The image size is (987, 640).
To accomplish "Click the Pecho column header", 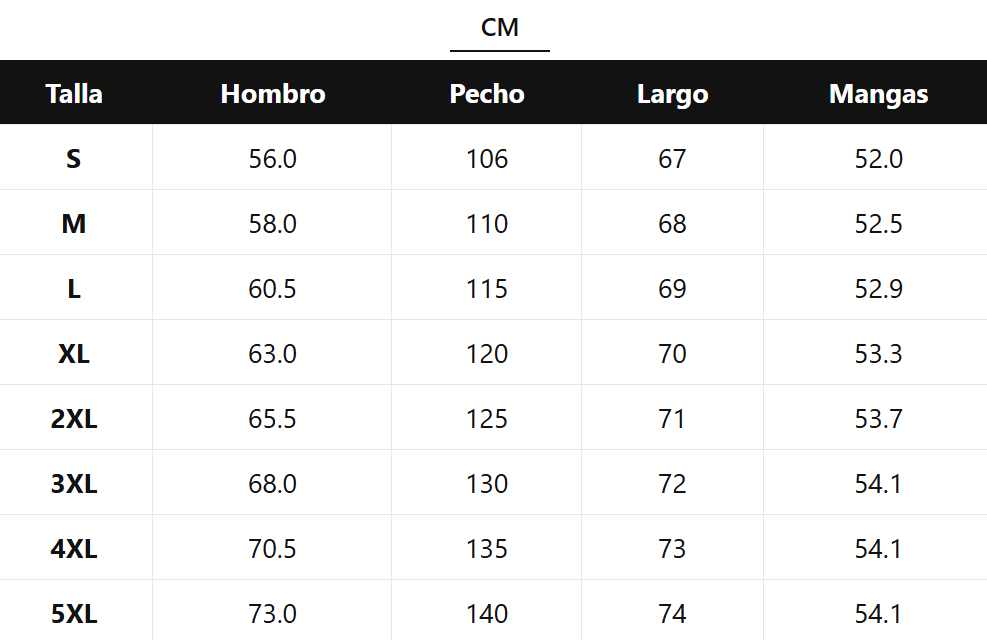I will pos(487,94).
